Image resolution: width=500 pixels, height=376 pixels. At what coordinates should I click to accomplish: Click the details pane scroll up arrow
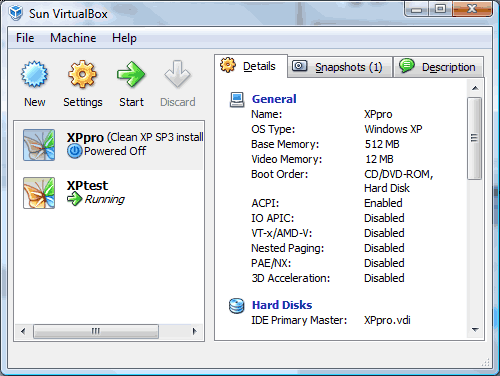tap(475, 88)
